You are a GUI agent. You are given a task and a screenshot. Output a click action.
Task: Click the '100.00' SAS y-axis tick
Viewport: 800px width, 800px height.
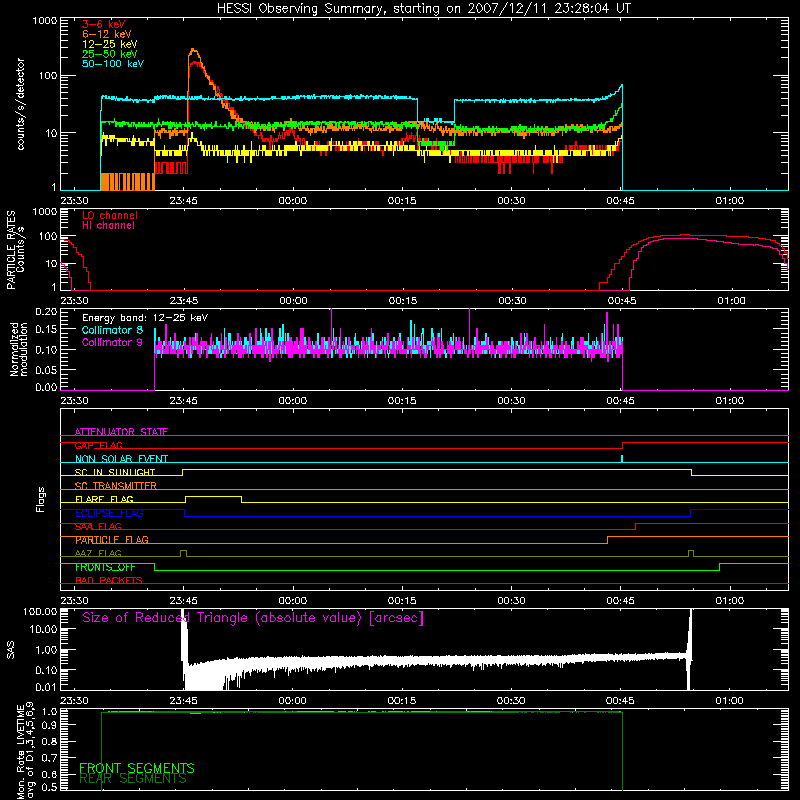pyautogui.click(x=40, y=612)
